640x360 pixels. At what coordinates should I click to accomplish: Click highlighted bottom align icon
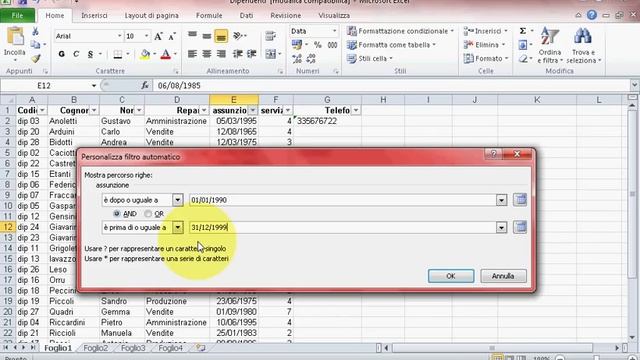point(221,36)
